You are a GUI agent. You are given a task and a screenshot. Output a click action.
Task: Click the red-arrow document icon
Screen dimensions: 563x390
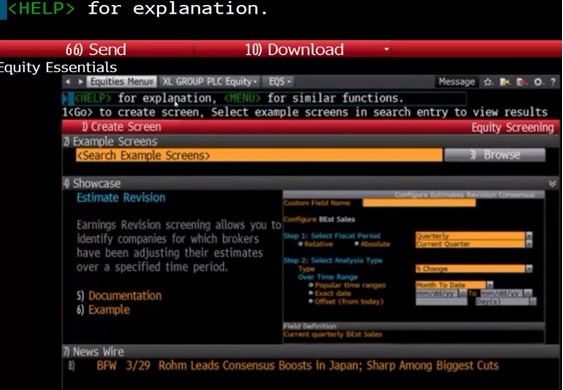coord(521,82)
